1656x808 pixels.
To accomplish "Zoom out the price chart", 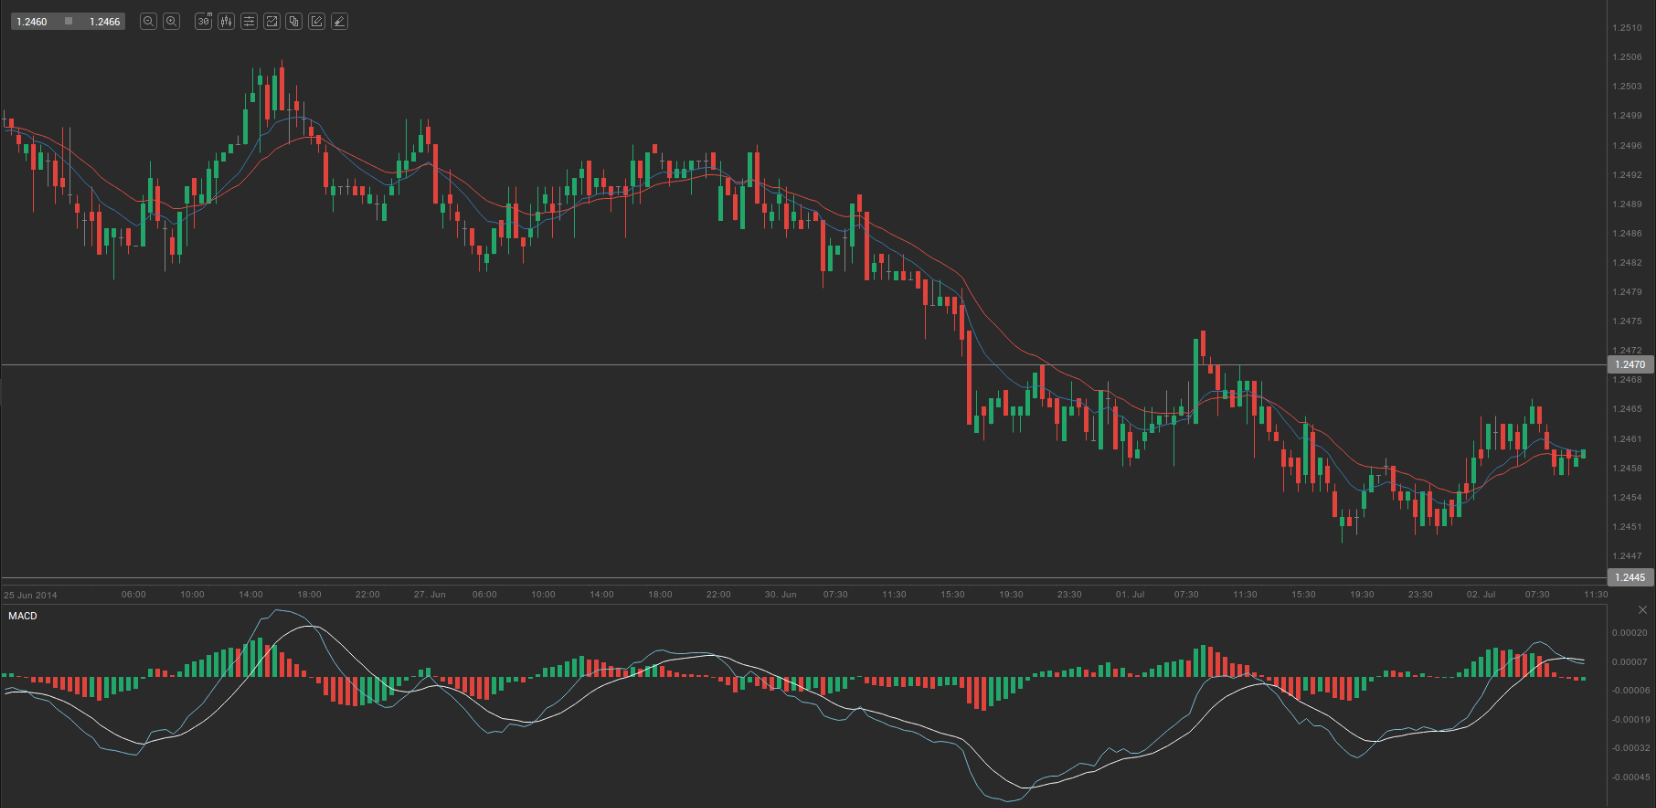I will (x=148, y=21).
